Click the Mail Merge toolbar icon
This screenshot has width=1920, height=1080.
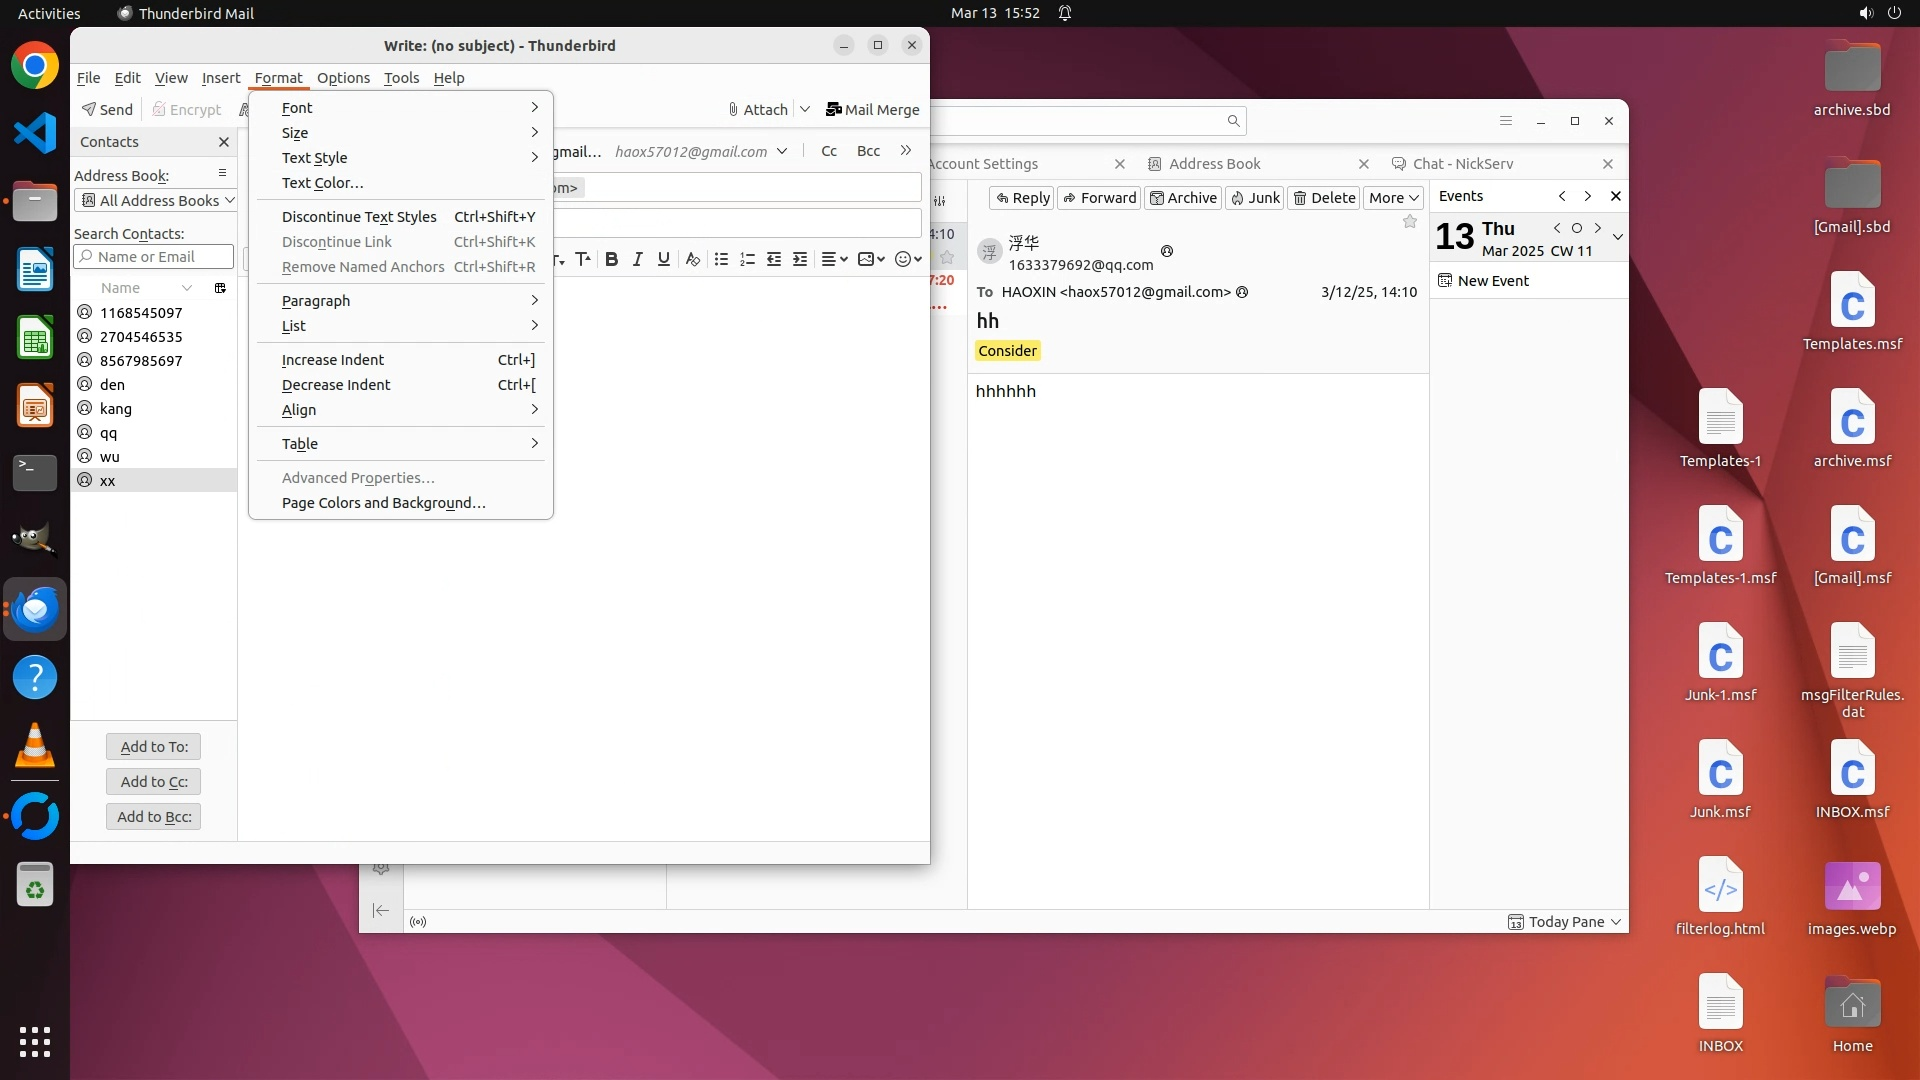pos(872,110)
